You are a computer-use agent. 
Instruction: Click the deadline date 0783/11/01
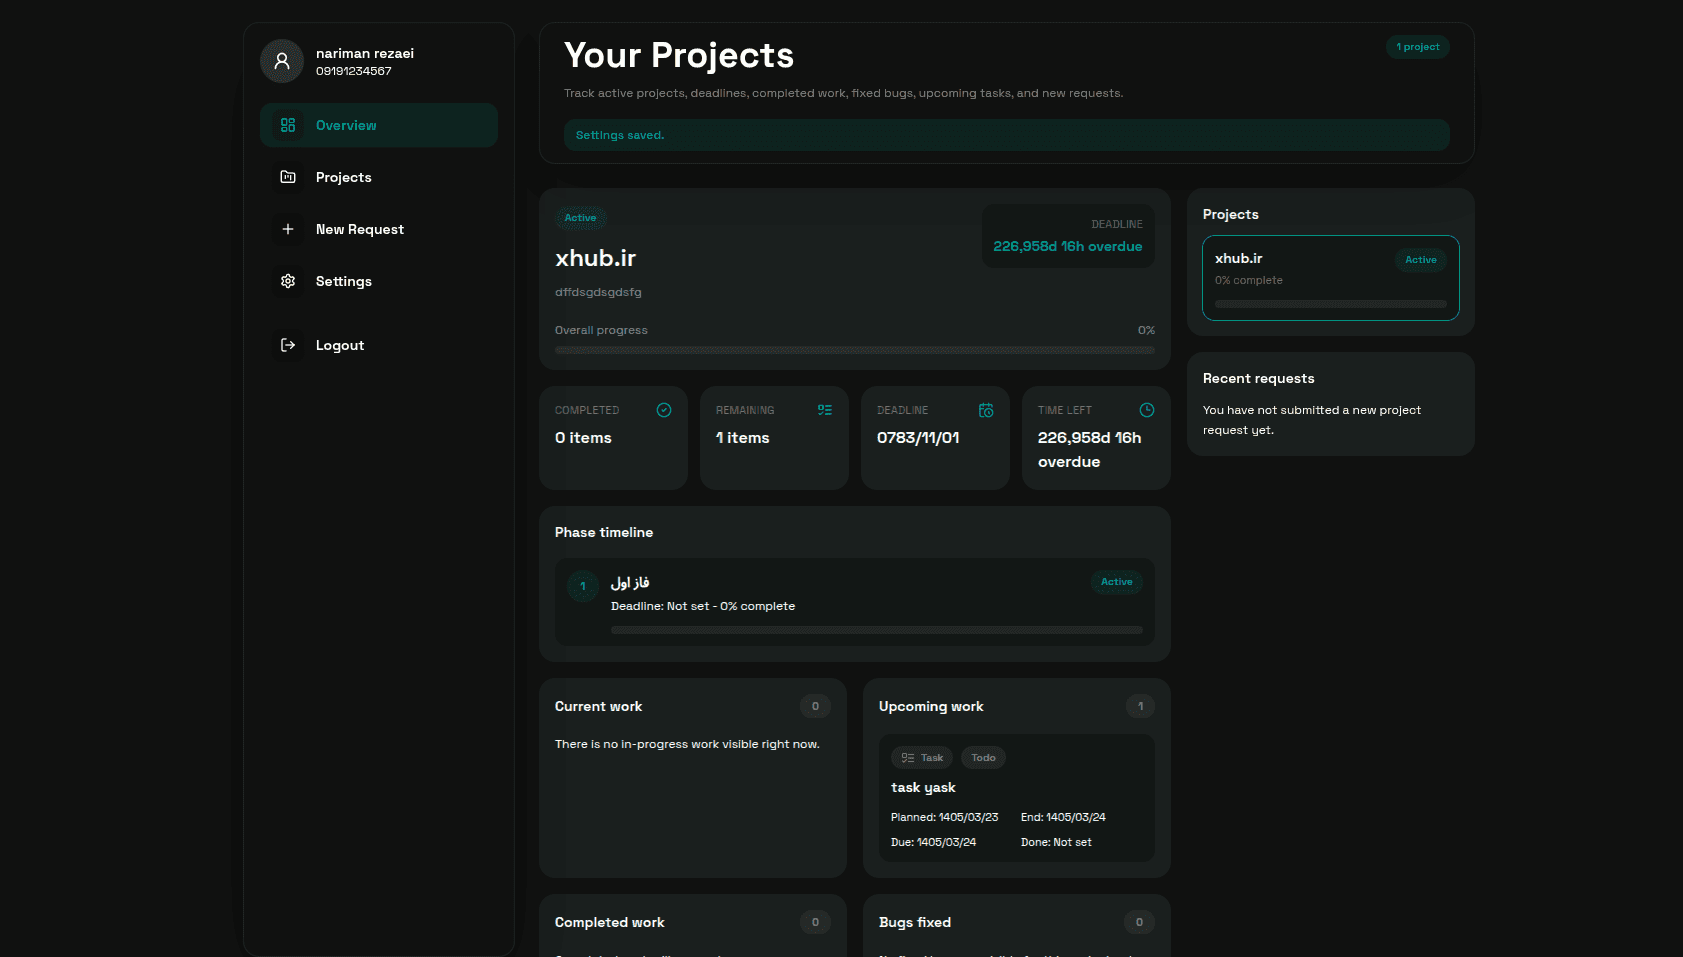[x=918, y=438]
